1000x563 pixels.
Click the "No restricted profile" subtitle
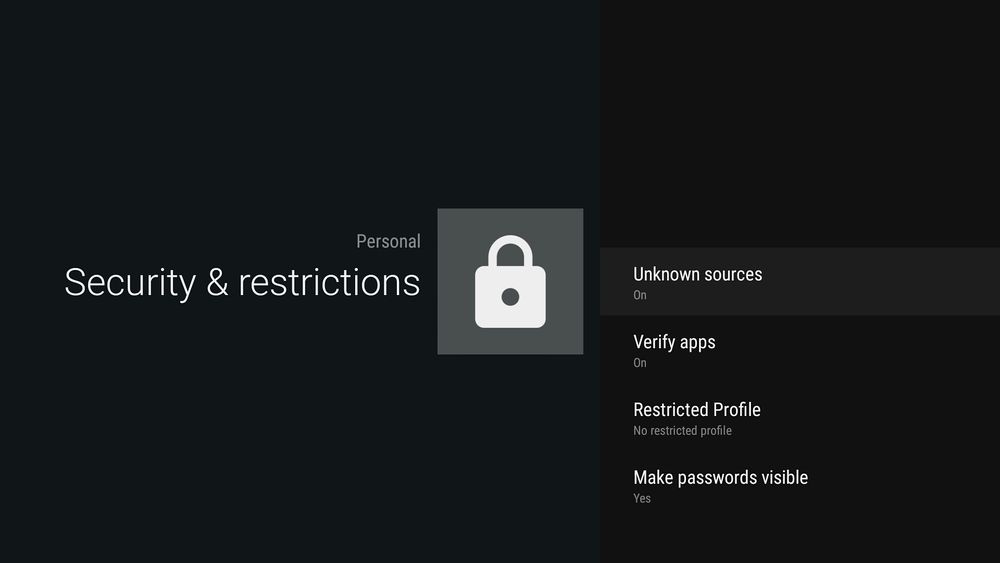point(682,431)
